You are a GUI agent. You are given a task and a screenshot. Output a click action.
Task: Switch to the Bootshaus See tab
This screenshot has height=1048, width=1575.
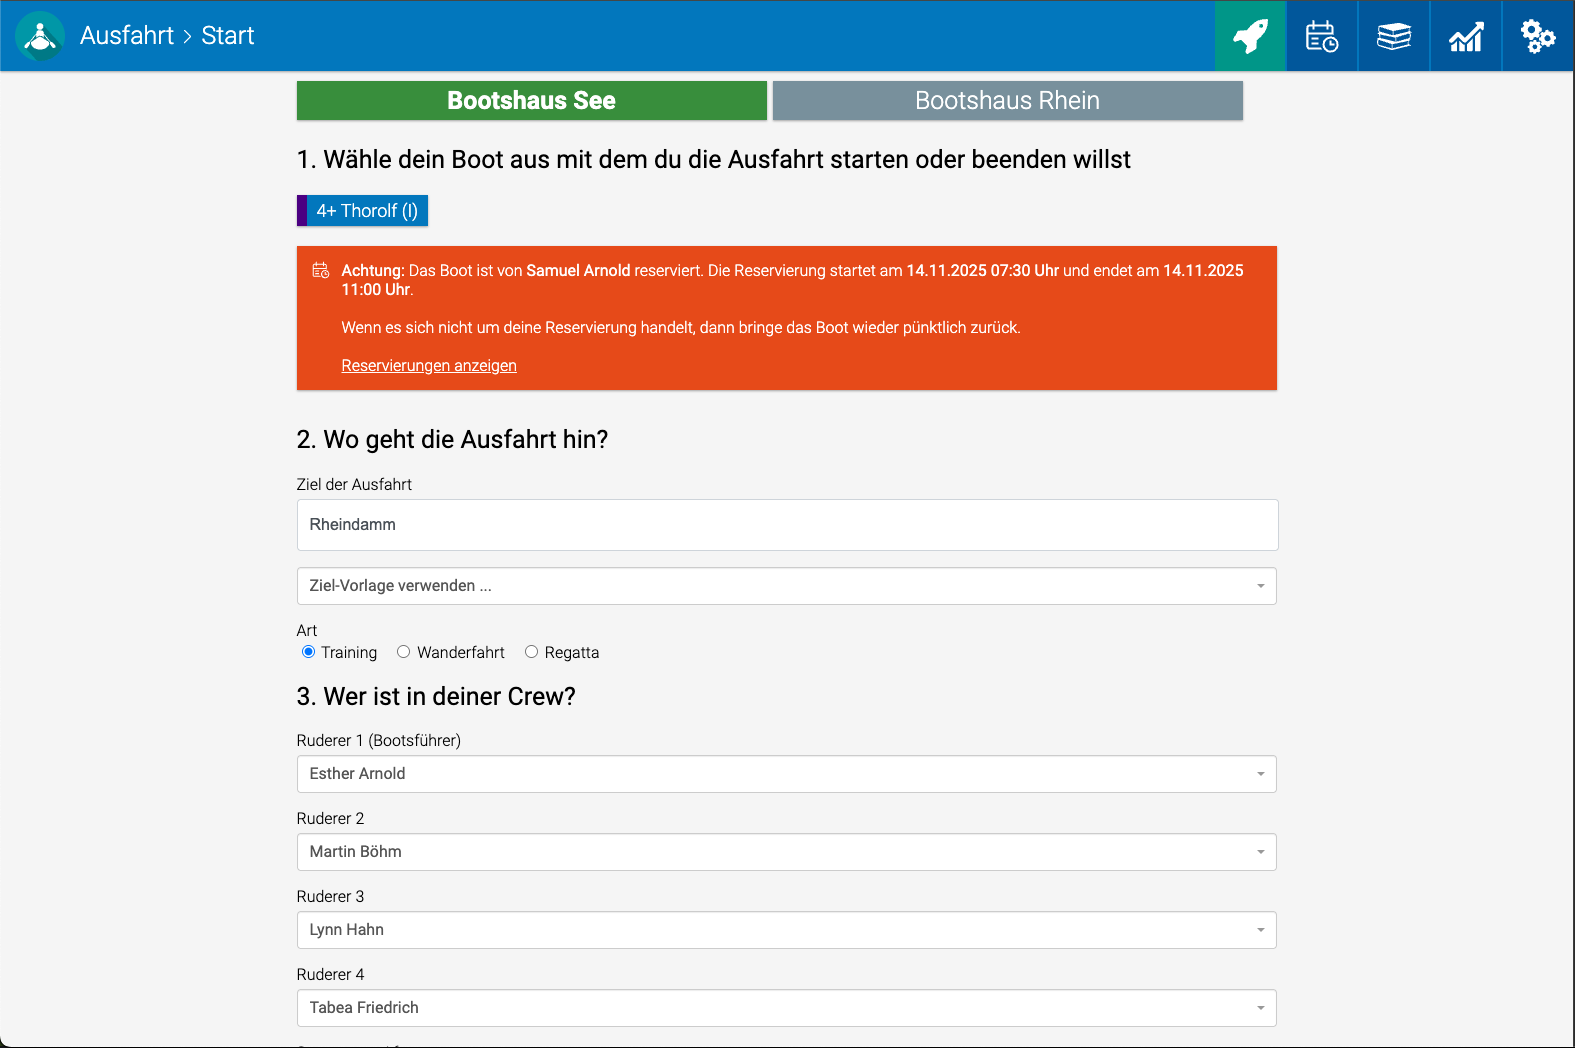(531, 101)
